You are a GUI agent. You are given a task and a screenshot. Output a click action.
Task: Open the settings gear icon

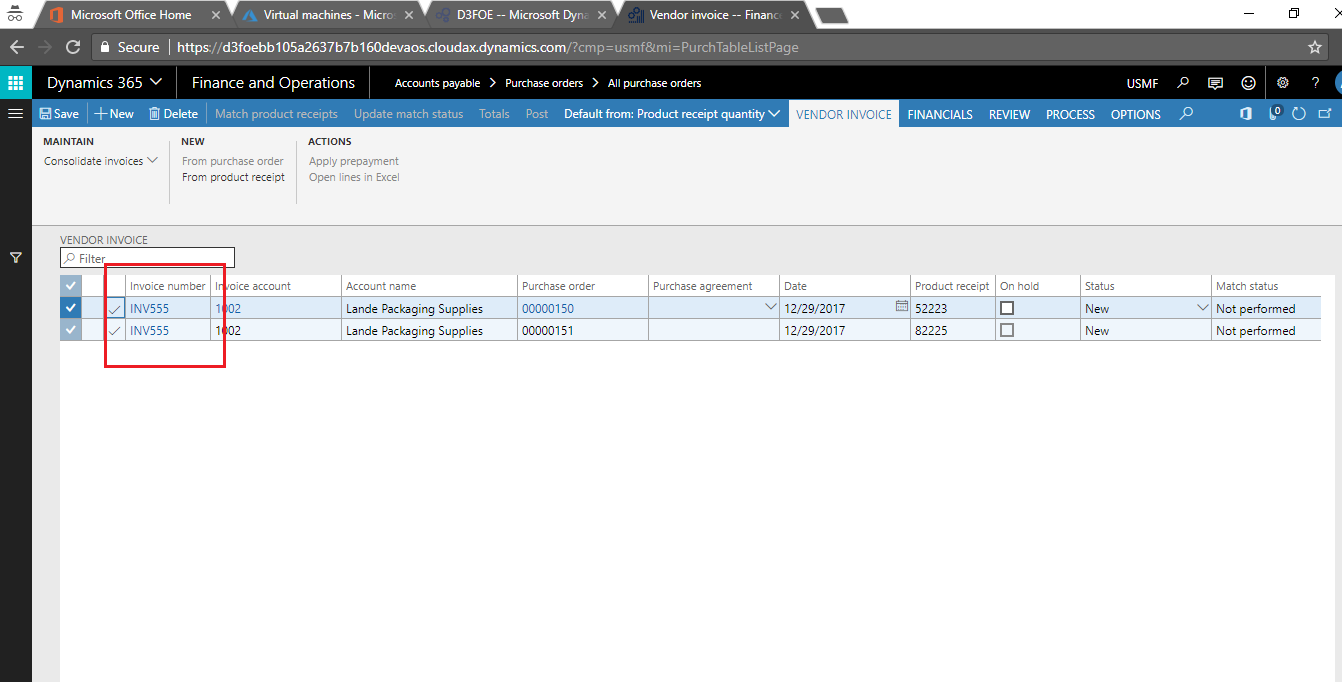pos(1283,83)
